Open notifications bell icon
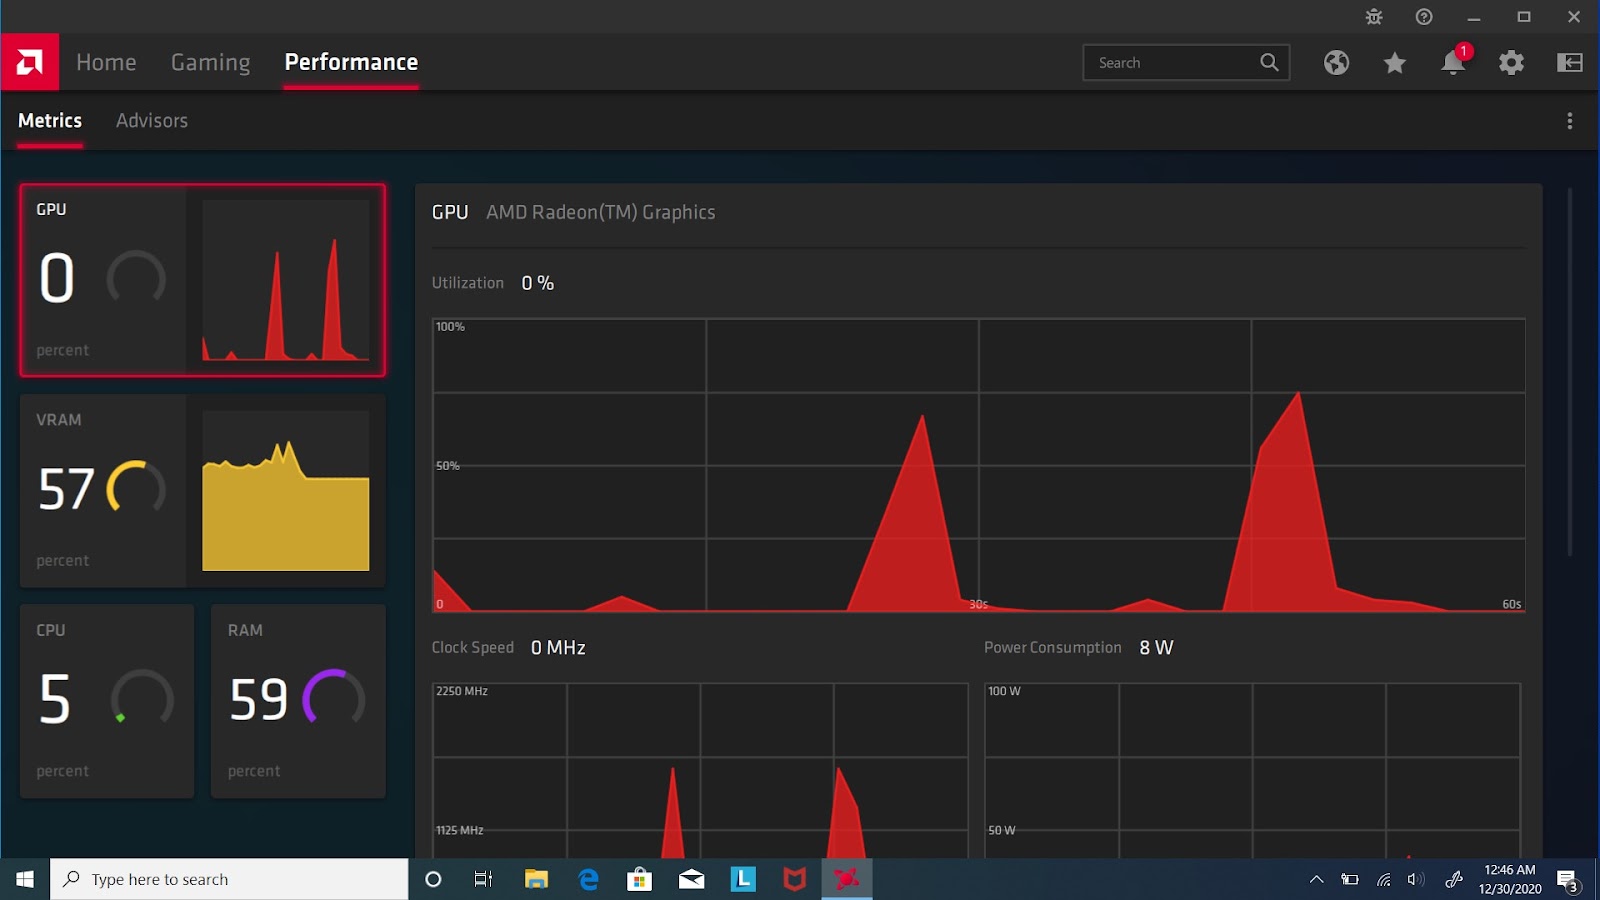This screenshot has width=1600, height=900. 1453,62
